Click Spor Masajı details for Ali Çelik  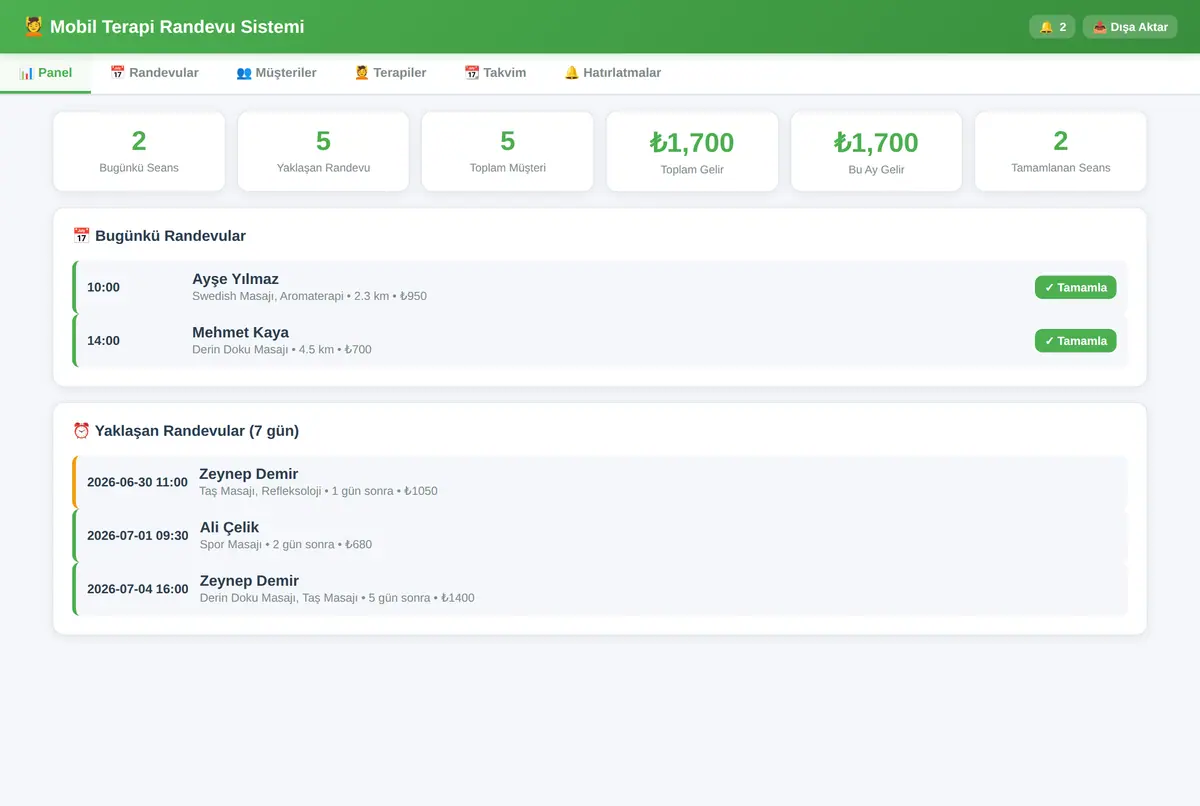[x=286, y=545]
